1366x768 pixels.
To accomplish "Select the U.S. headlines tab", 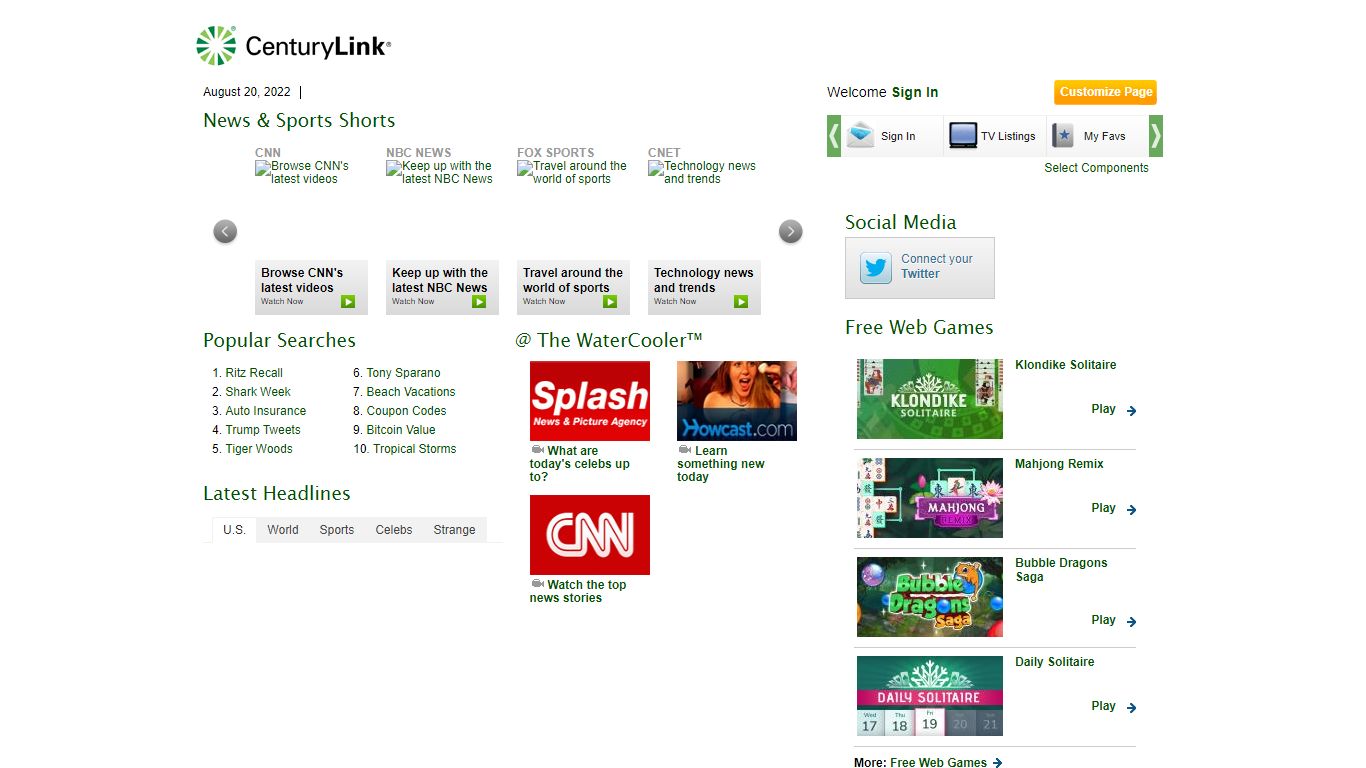I will [234, 530].
